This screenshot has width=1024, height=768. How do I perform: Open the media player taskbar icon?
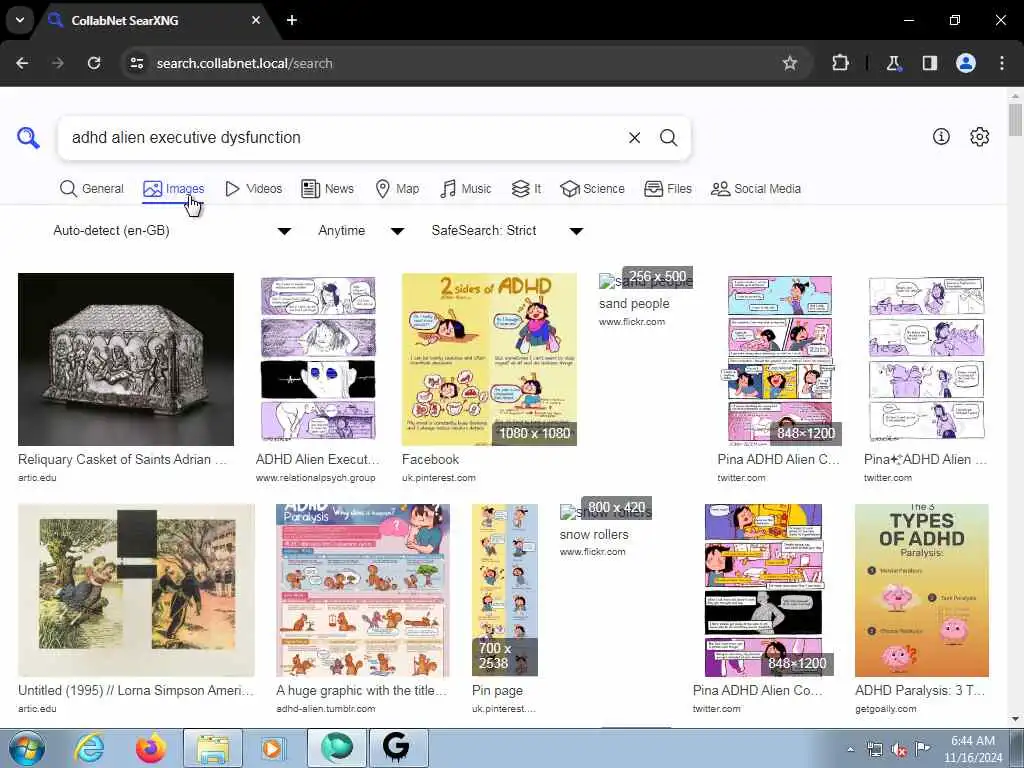[x=272, y=748]
